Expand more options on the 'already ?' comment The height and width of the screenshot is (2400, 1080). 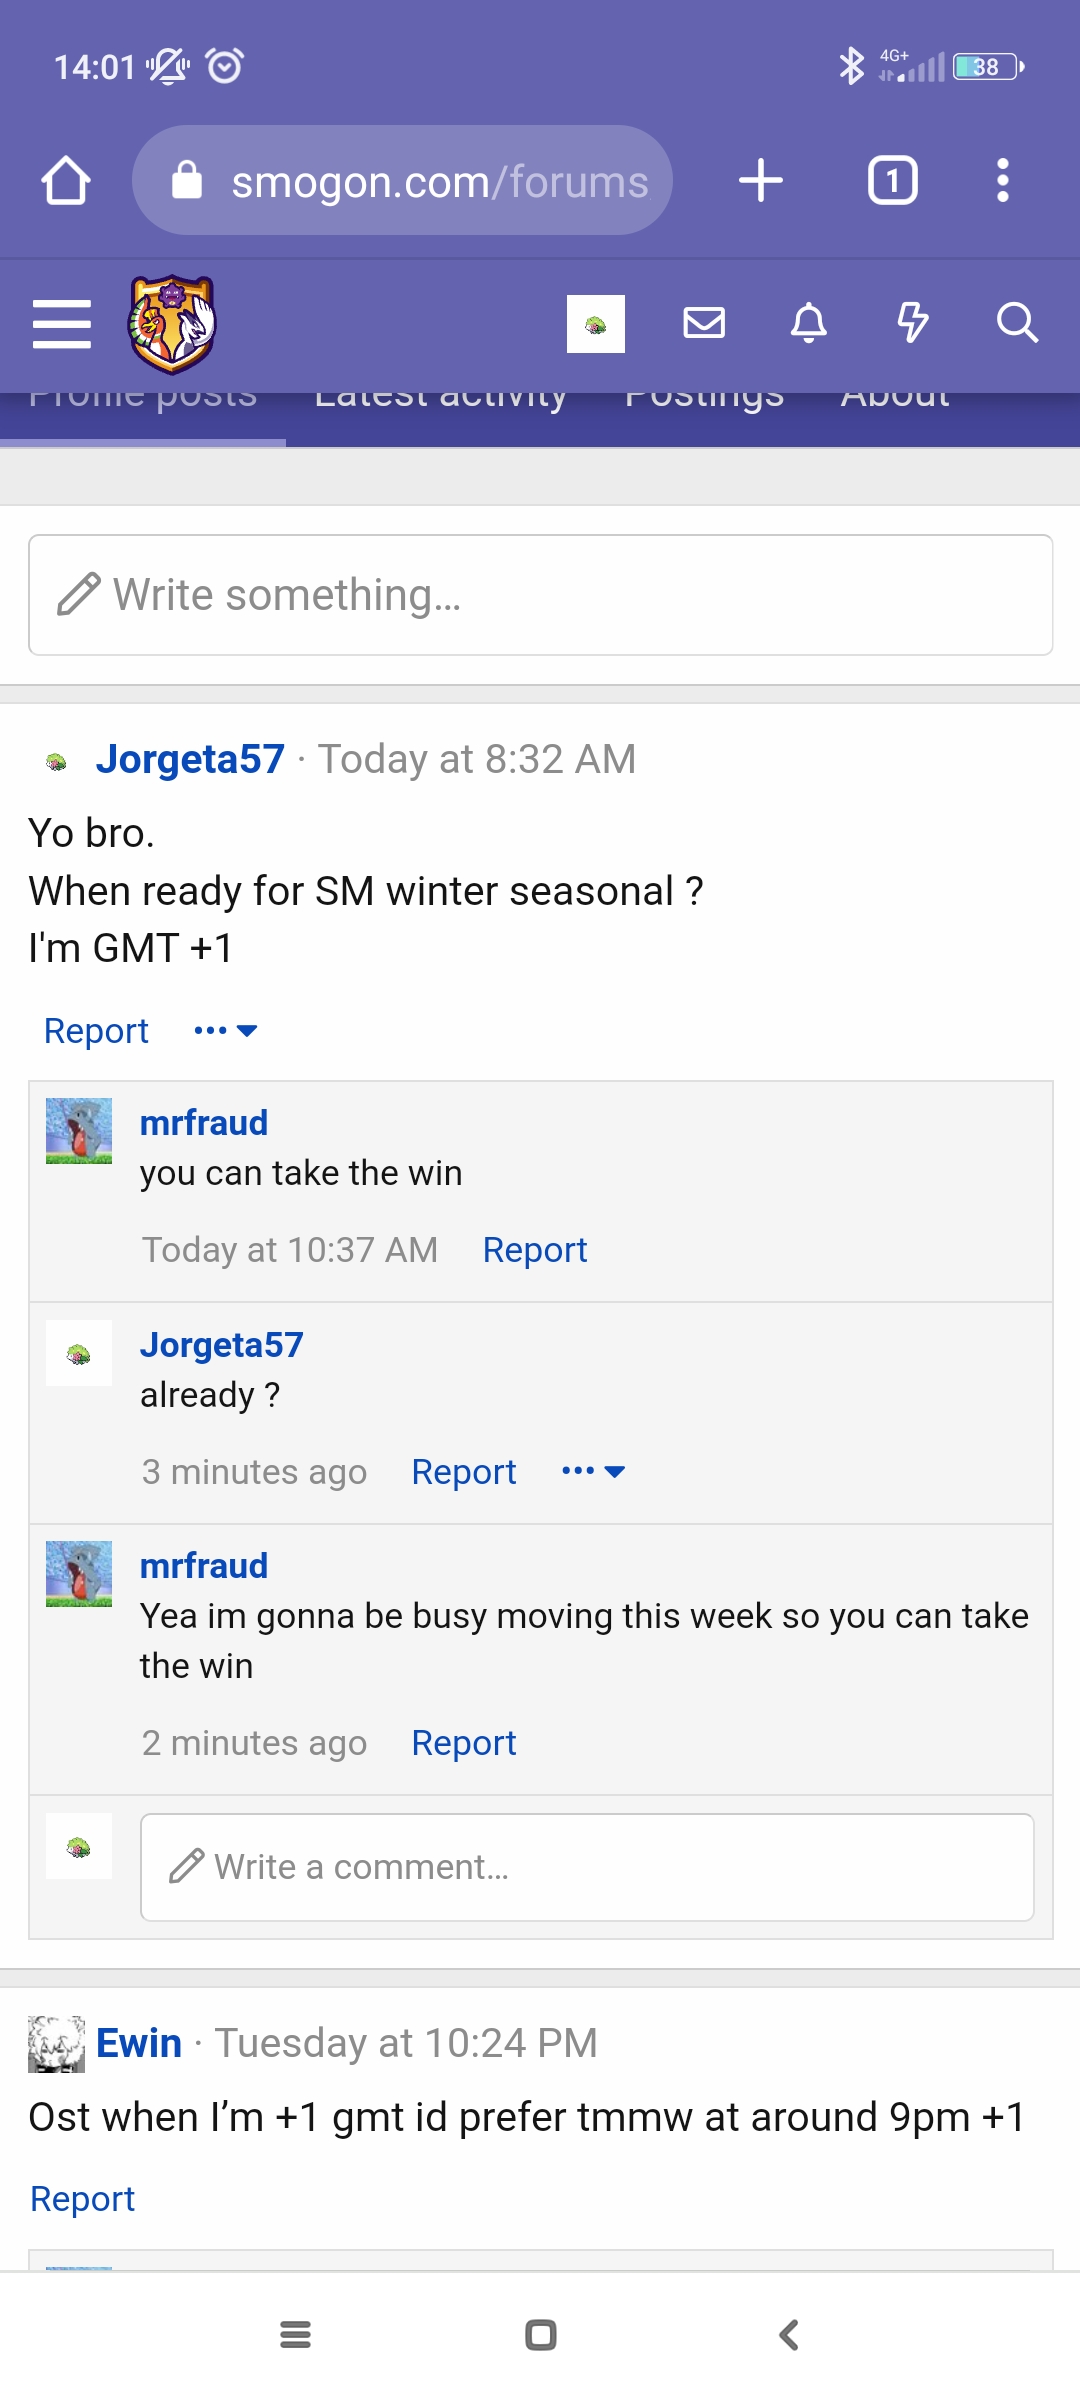pyautogui.click(x=594, y=1471)
